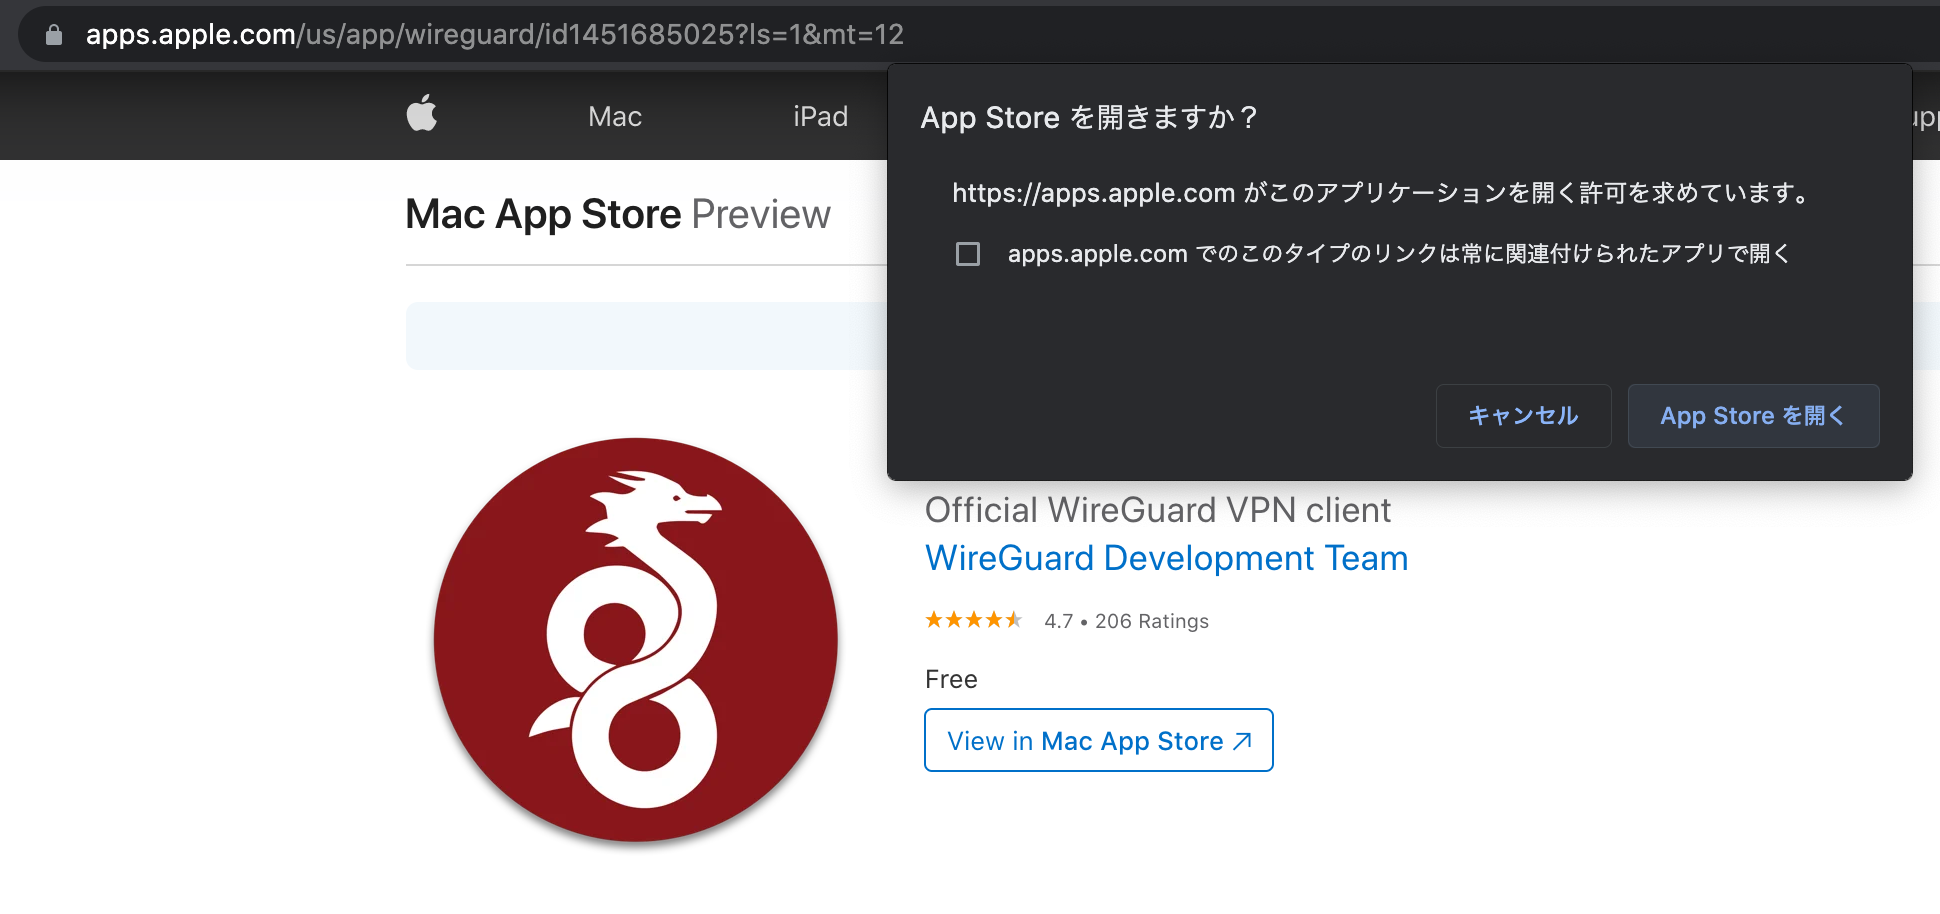This screenshot has height=914, width=1940.
Task: Click the Apple logo in the navigation bar
Action: 422,113
